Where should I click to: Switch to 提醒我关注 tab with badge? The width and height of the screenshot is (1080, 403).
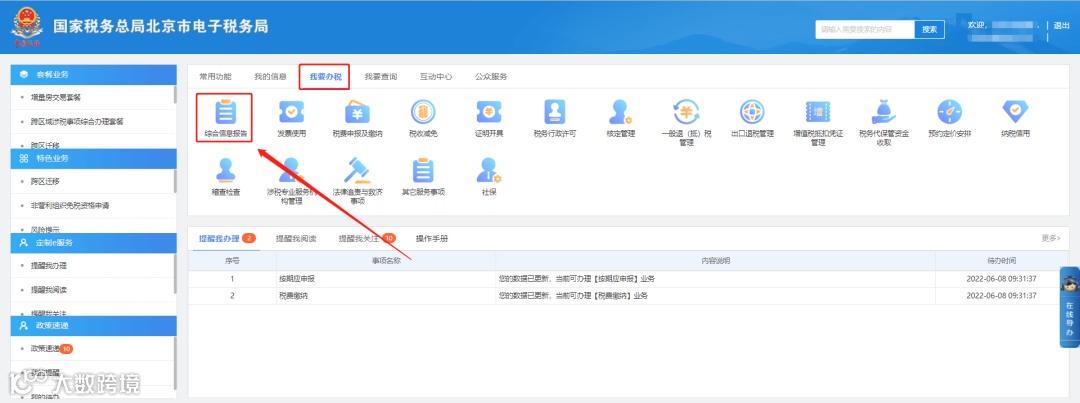coord(366,238)
